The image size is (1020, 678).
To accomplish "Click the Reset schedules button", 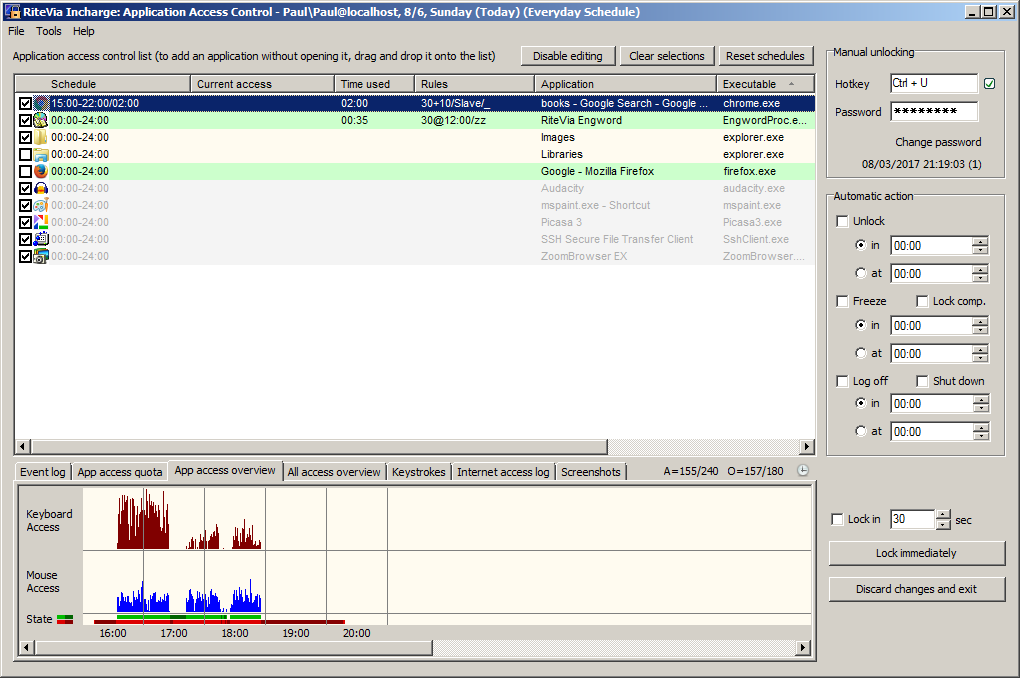I will [765, 56].
